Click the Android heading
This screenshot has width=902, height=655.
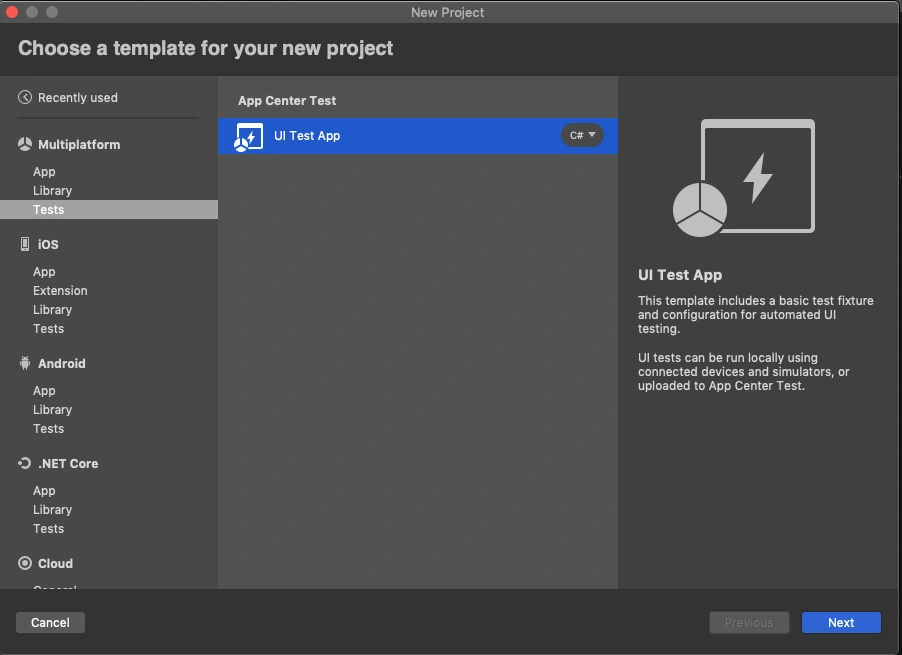pos(62,363)
